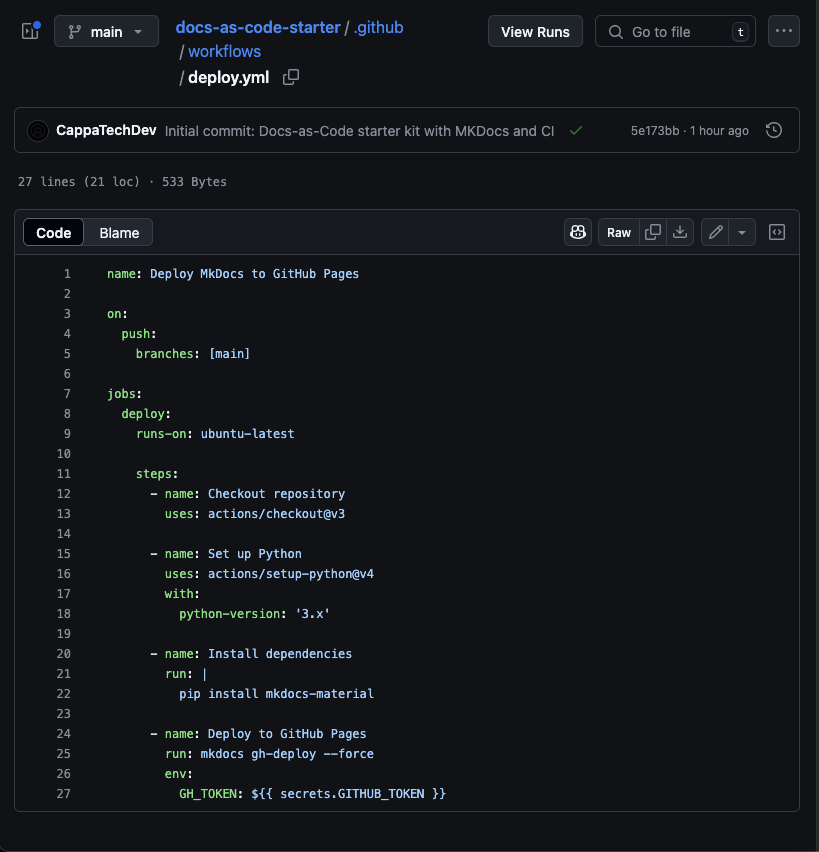
Task: Click the text 'Deploy MkDocs to GitHub Pages'
Action: pyautogui.click(x=254, y=274)
